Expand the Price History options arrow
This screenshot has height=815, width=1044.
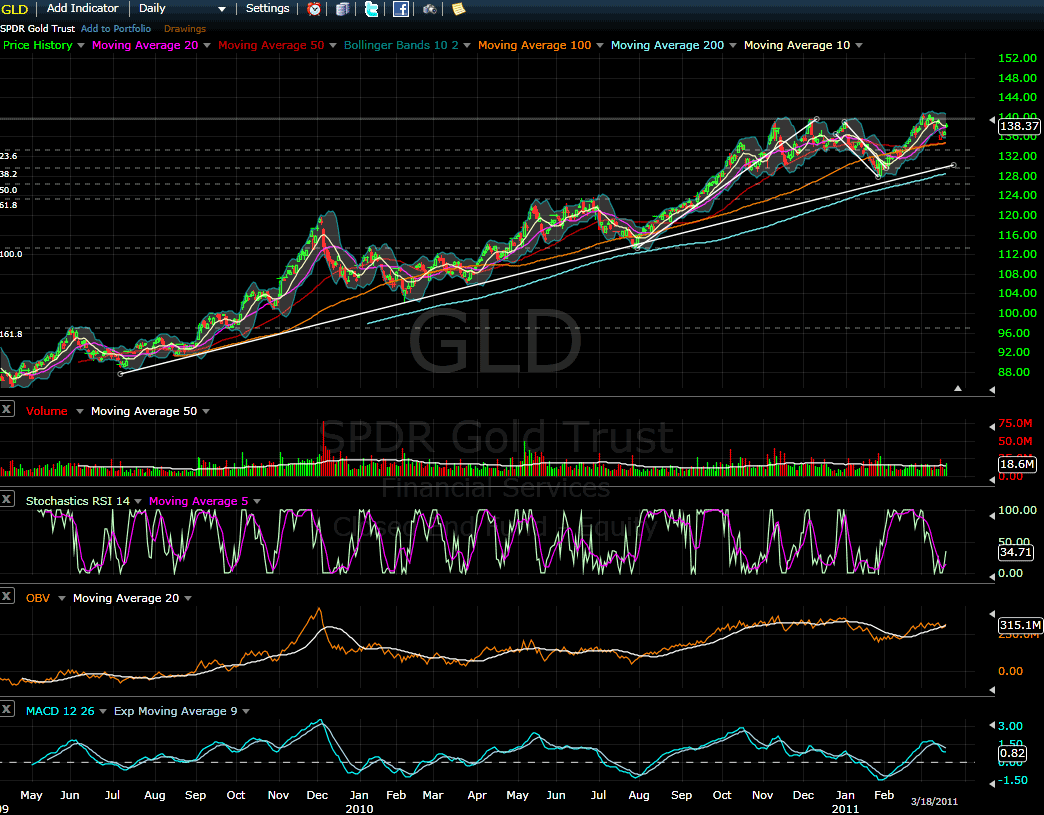(x=81, y=45)
